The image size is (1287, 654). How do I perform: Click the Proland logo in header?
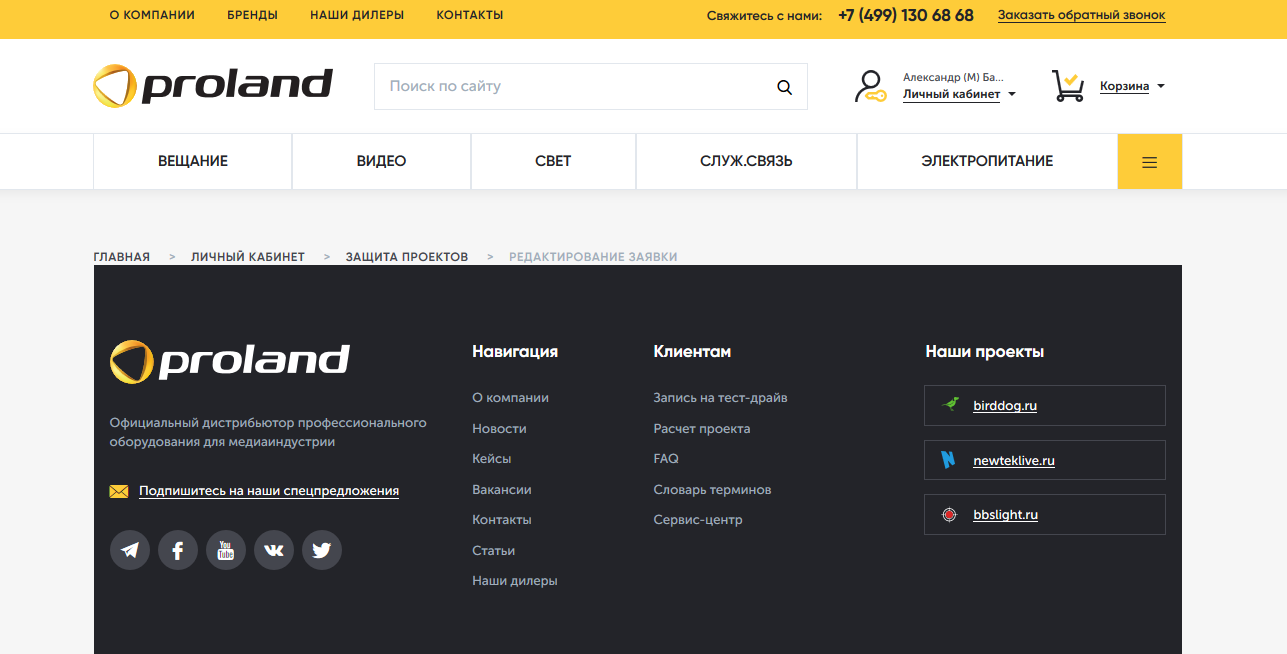point(213,86)
